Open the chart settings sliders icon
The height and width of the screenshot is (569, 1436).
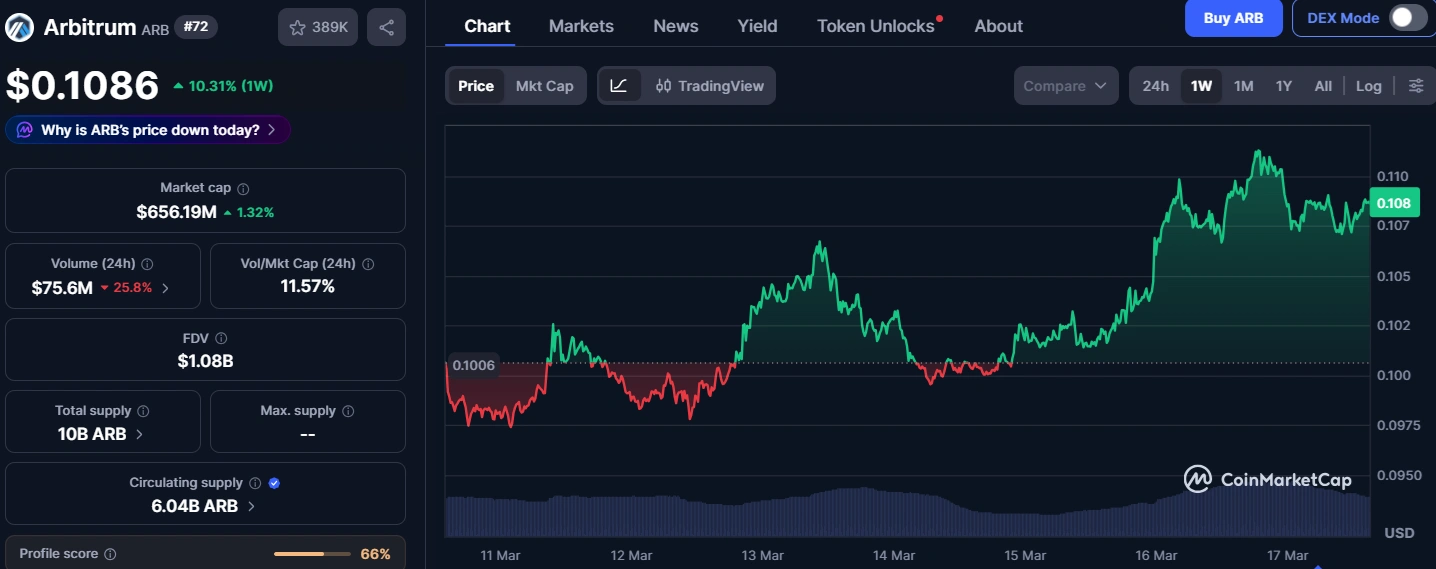coord(1416,86)
